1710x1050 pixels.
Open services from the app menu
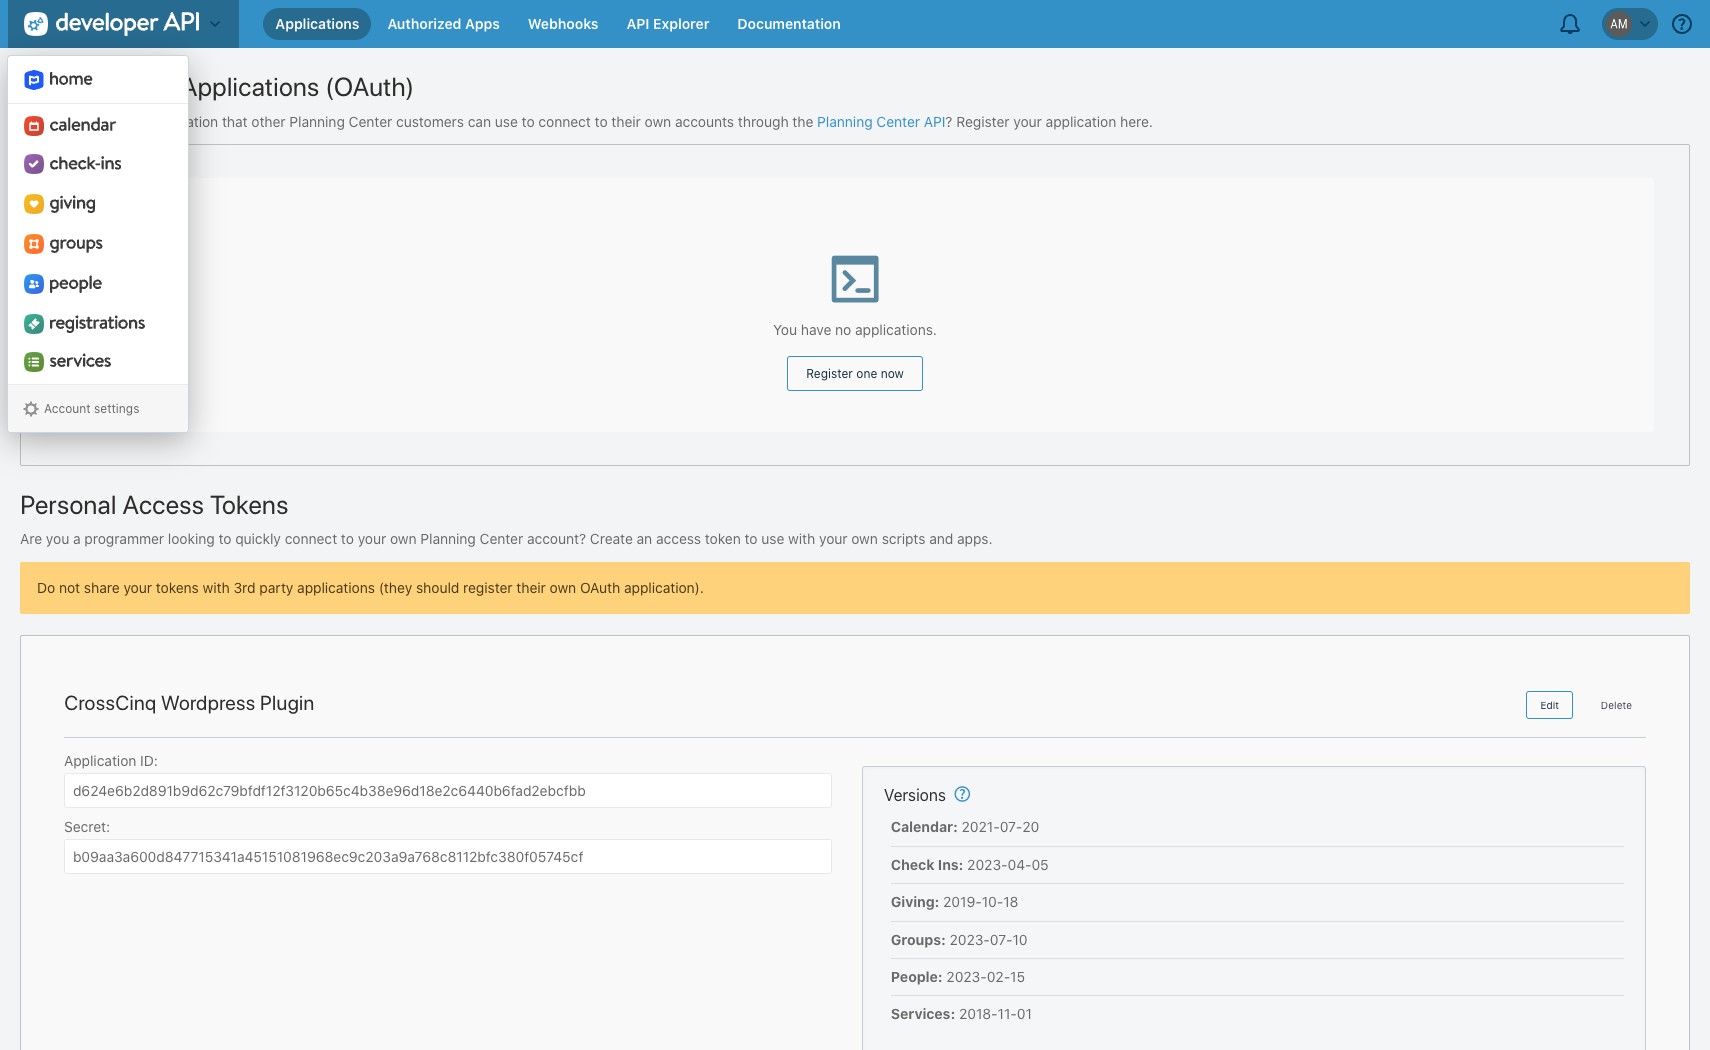(98, 362)
